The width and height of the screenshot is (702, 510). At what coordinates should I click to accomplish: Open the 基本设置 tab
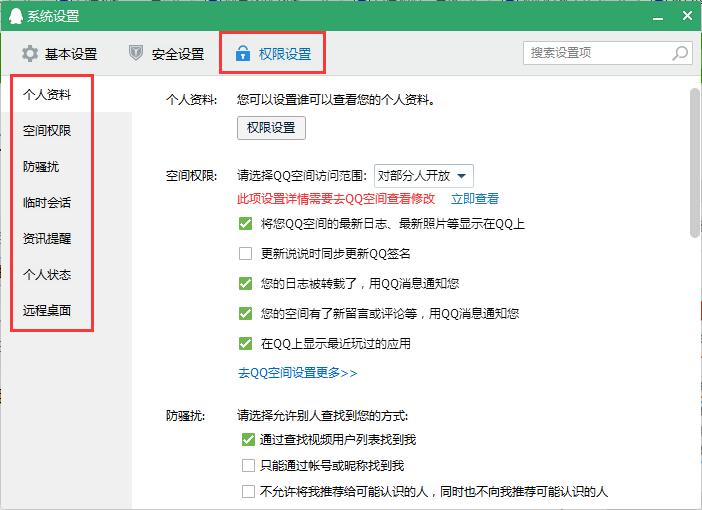click(x=60, y=54)
